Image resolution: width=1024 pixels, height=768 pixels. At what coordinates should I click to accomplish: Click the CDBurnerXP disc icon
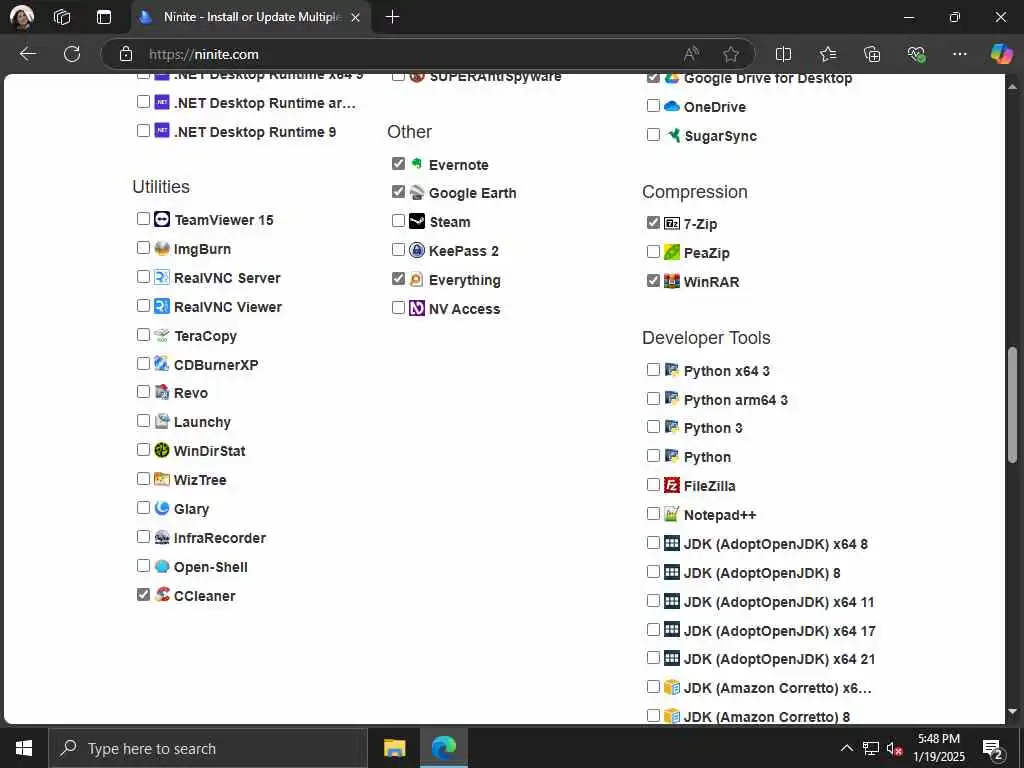(162, 364)
